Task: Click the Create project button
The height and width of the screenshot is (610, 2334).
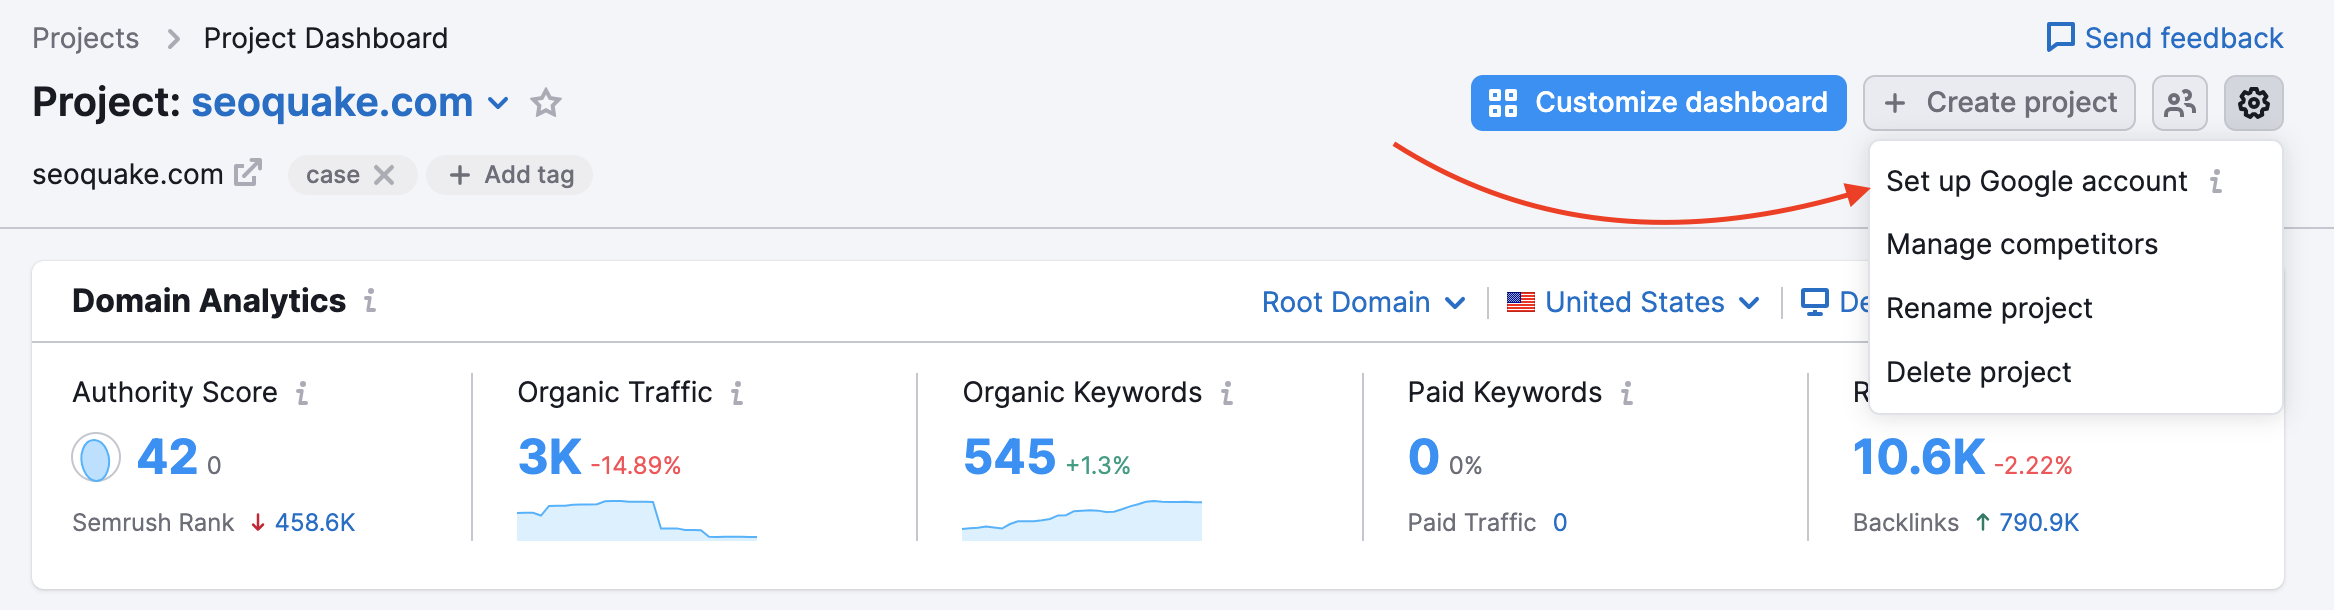Action: click(1999, 103)
